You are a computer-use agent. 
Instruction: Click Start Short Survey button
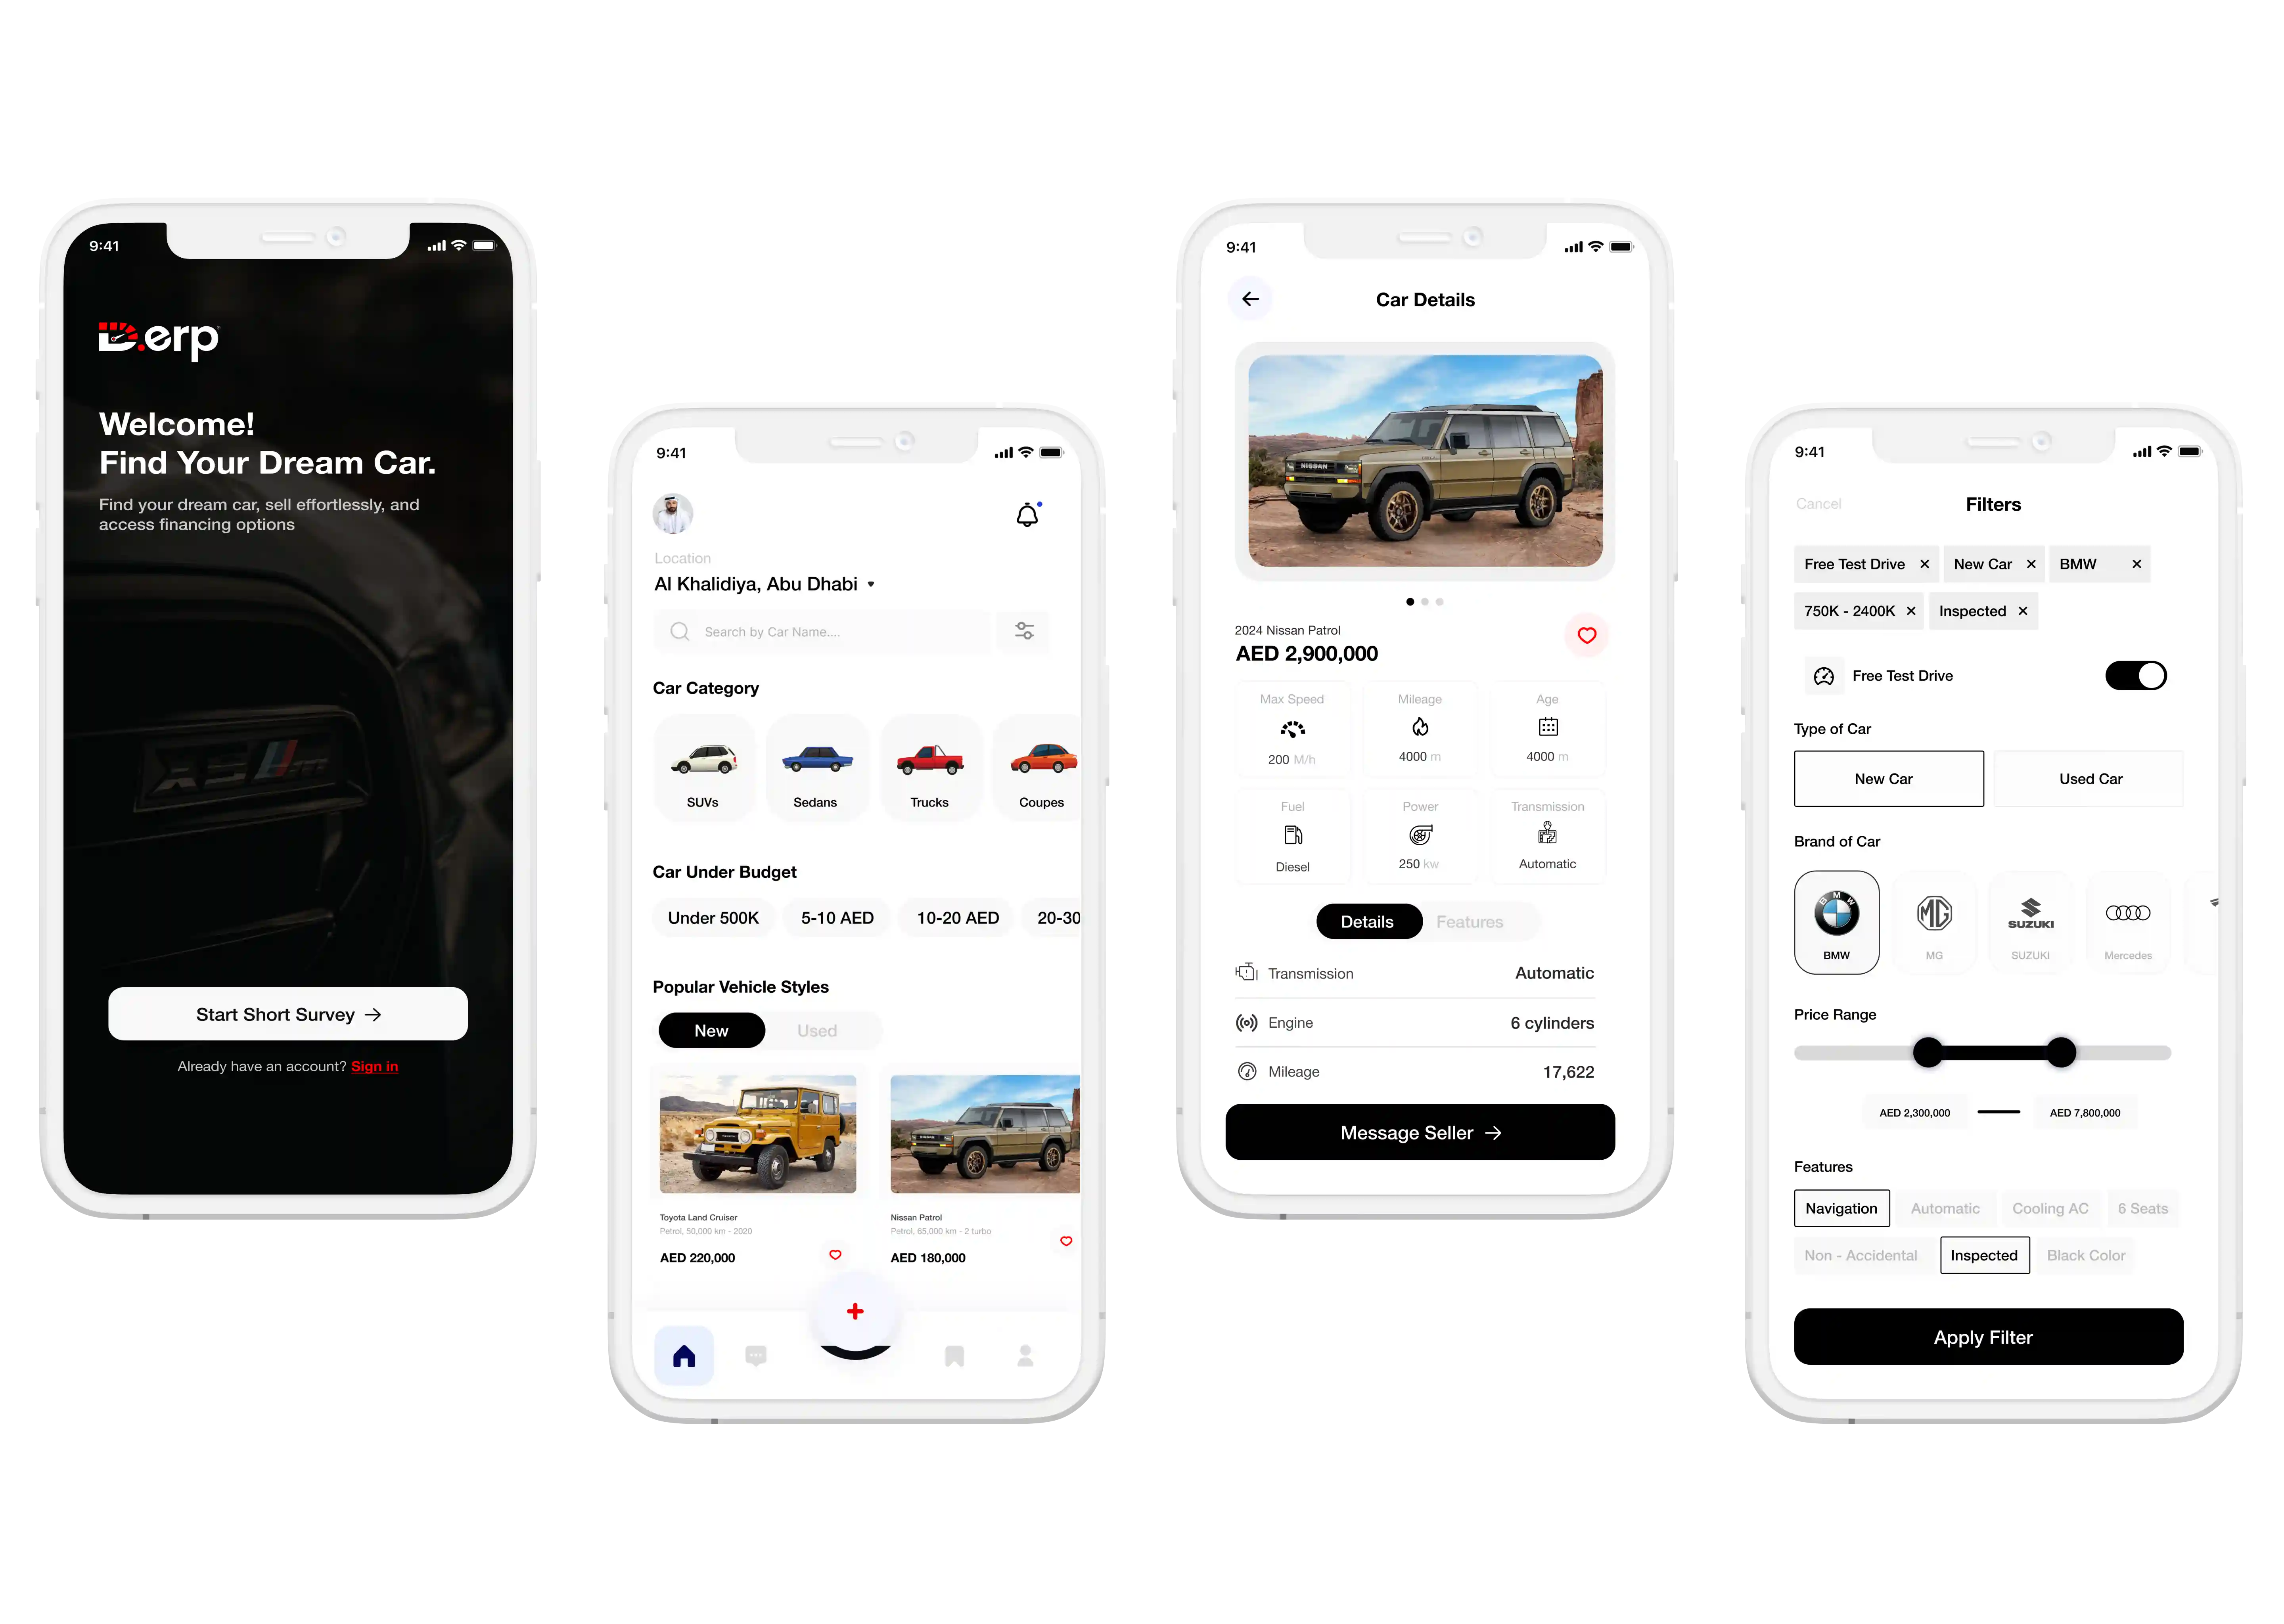click(x=290, y=1014)
